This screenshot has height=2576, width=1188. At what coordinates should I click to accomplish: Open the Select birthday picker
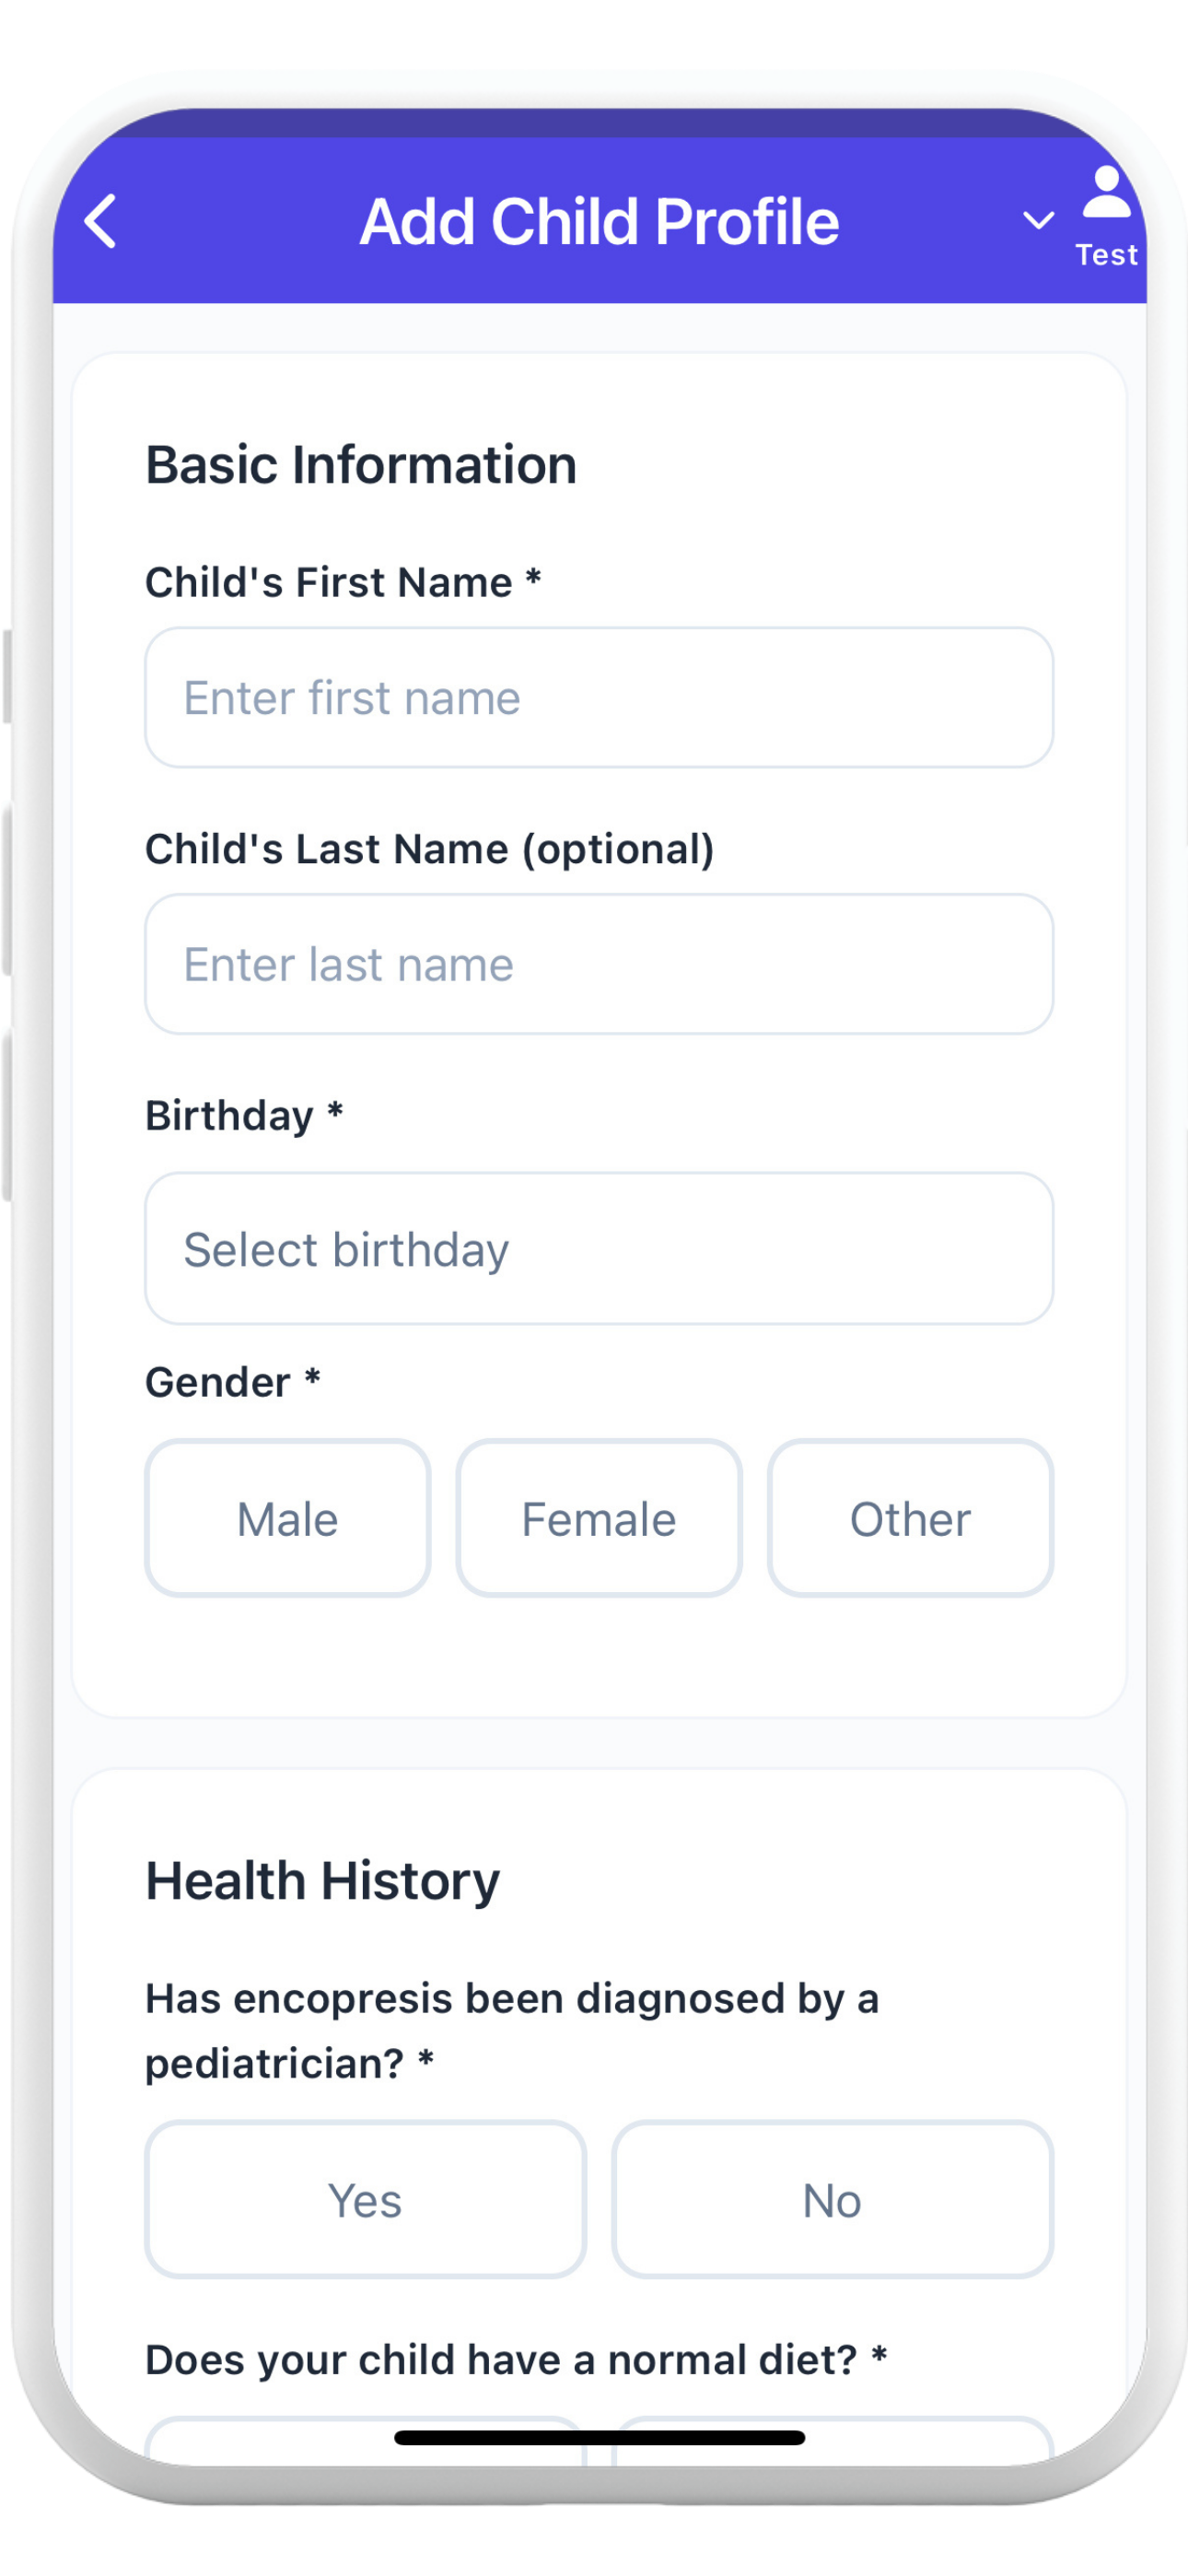(x=598, y=1249)
